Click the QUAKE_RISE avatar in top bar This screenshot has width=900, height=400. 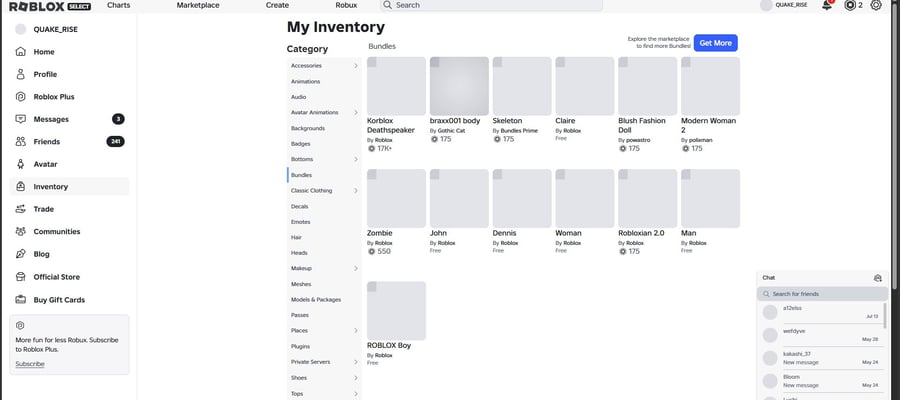tap(766, 5)
